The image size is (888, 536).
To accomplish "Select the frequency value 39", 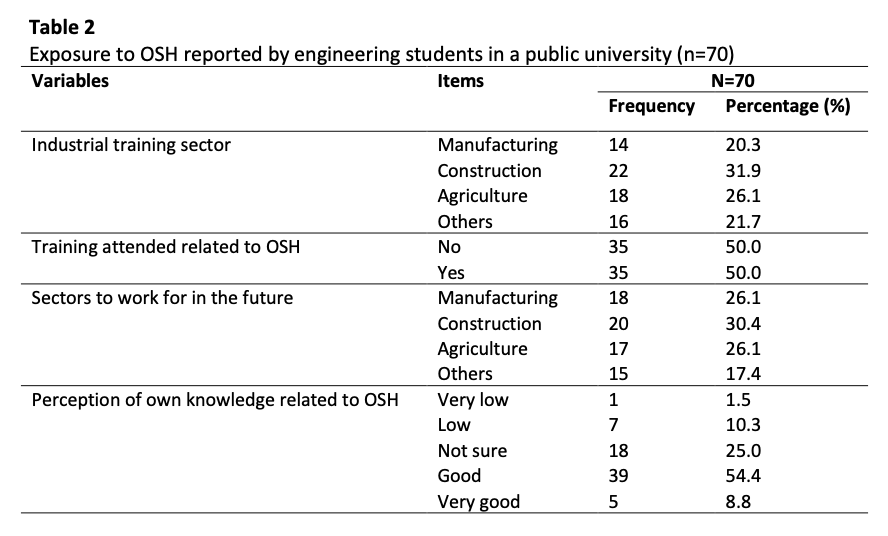I will click(x=619, y=476).
